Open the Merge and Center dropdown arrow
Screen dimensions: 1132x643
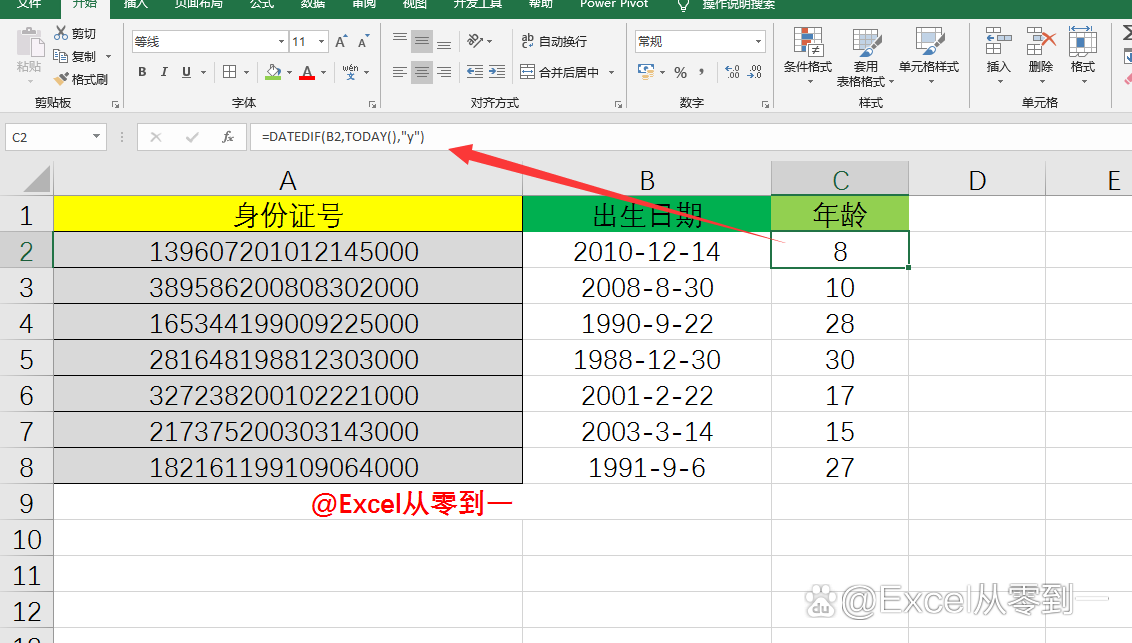(611, 72)
